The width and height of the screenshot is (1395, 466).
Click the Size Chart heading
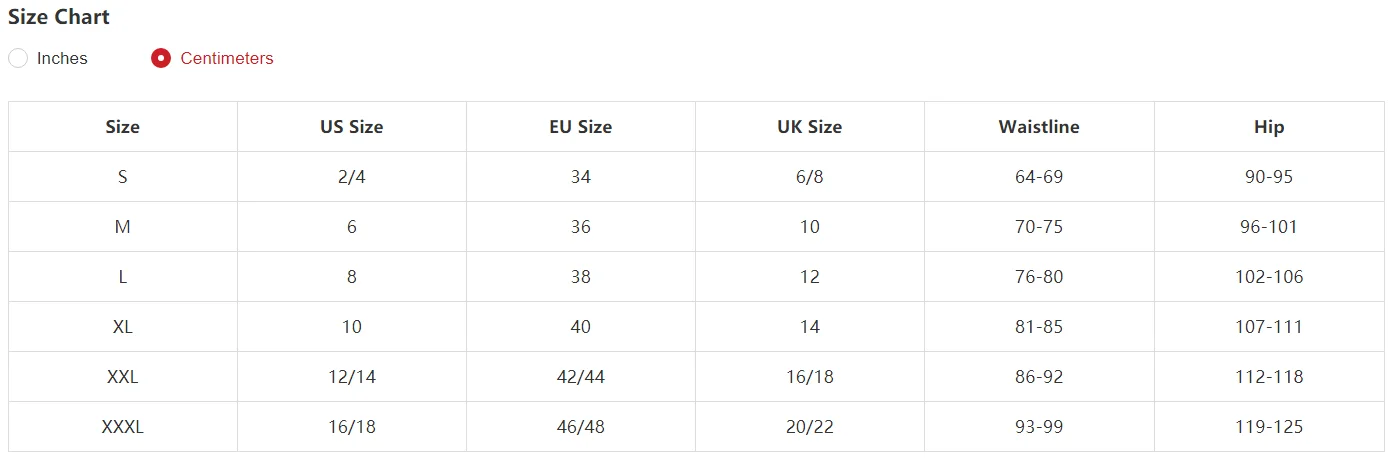(59, 17)
